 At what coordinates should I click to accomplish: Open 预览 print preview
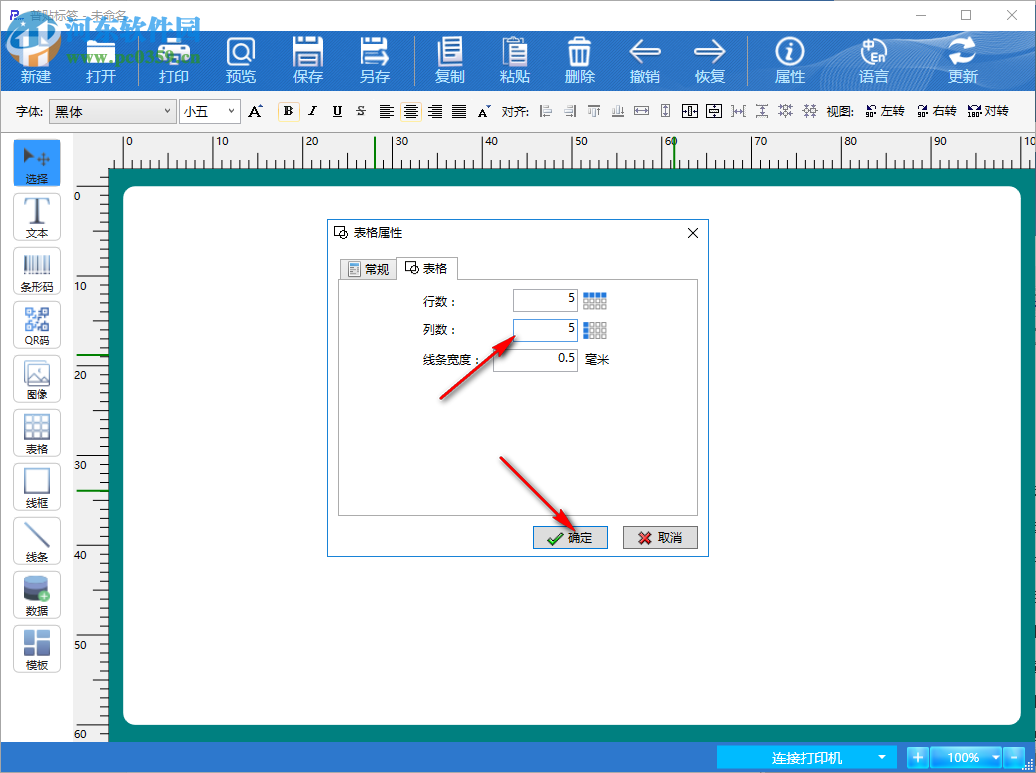click(x=241, y=59)
